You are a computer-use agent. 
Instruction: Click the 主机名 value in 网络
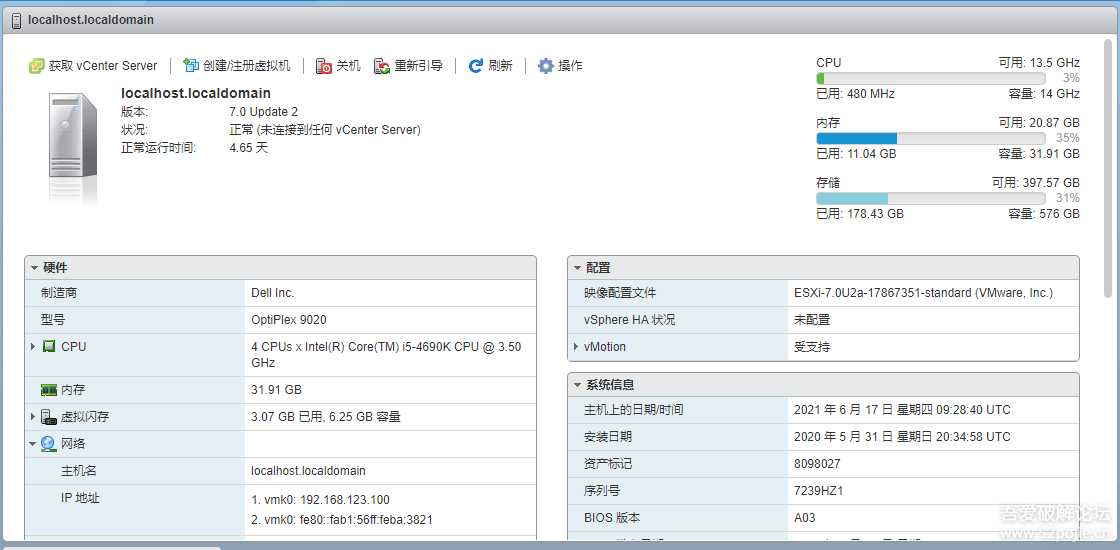(x=309, y=471)
